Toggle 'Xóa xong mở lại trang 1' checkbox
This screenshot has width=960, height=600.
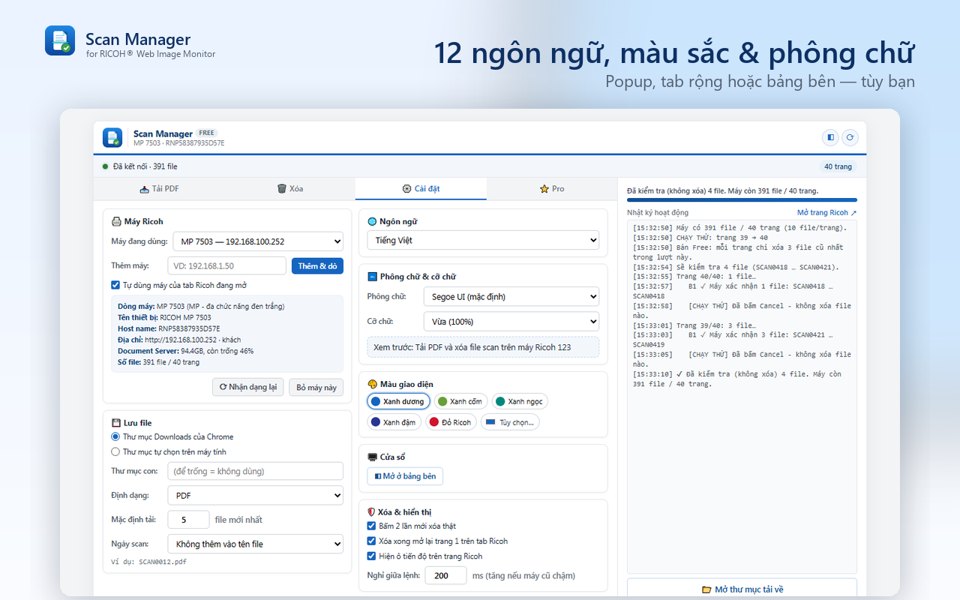pyautogui.click(x=371, y=541)
